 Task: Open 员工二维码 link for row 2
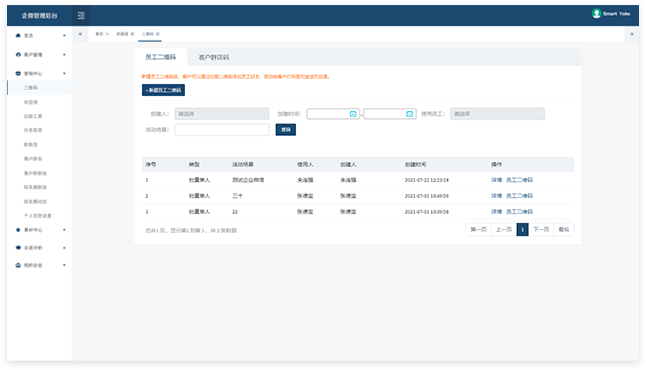520,196
